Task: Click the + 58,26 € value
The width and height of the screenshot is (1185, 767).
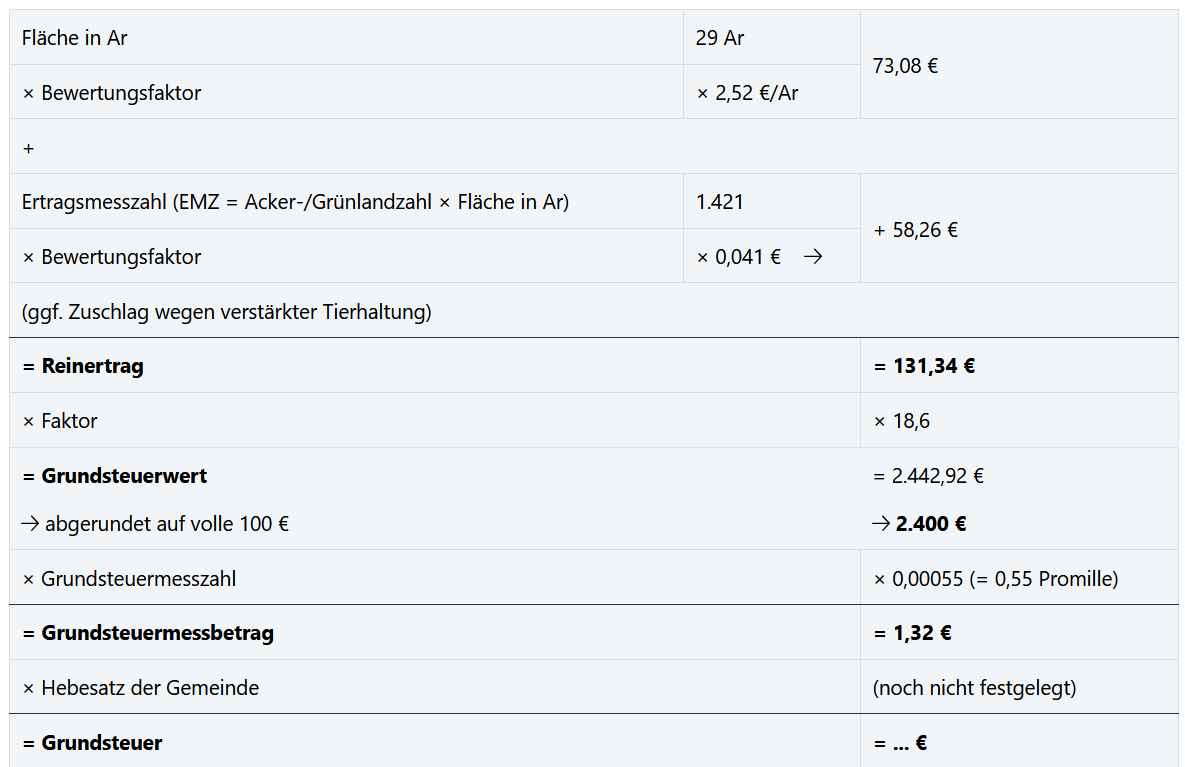Action: (x=916, y=230)
